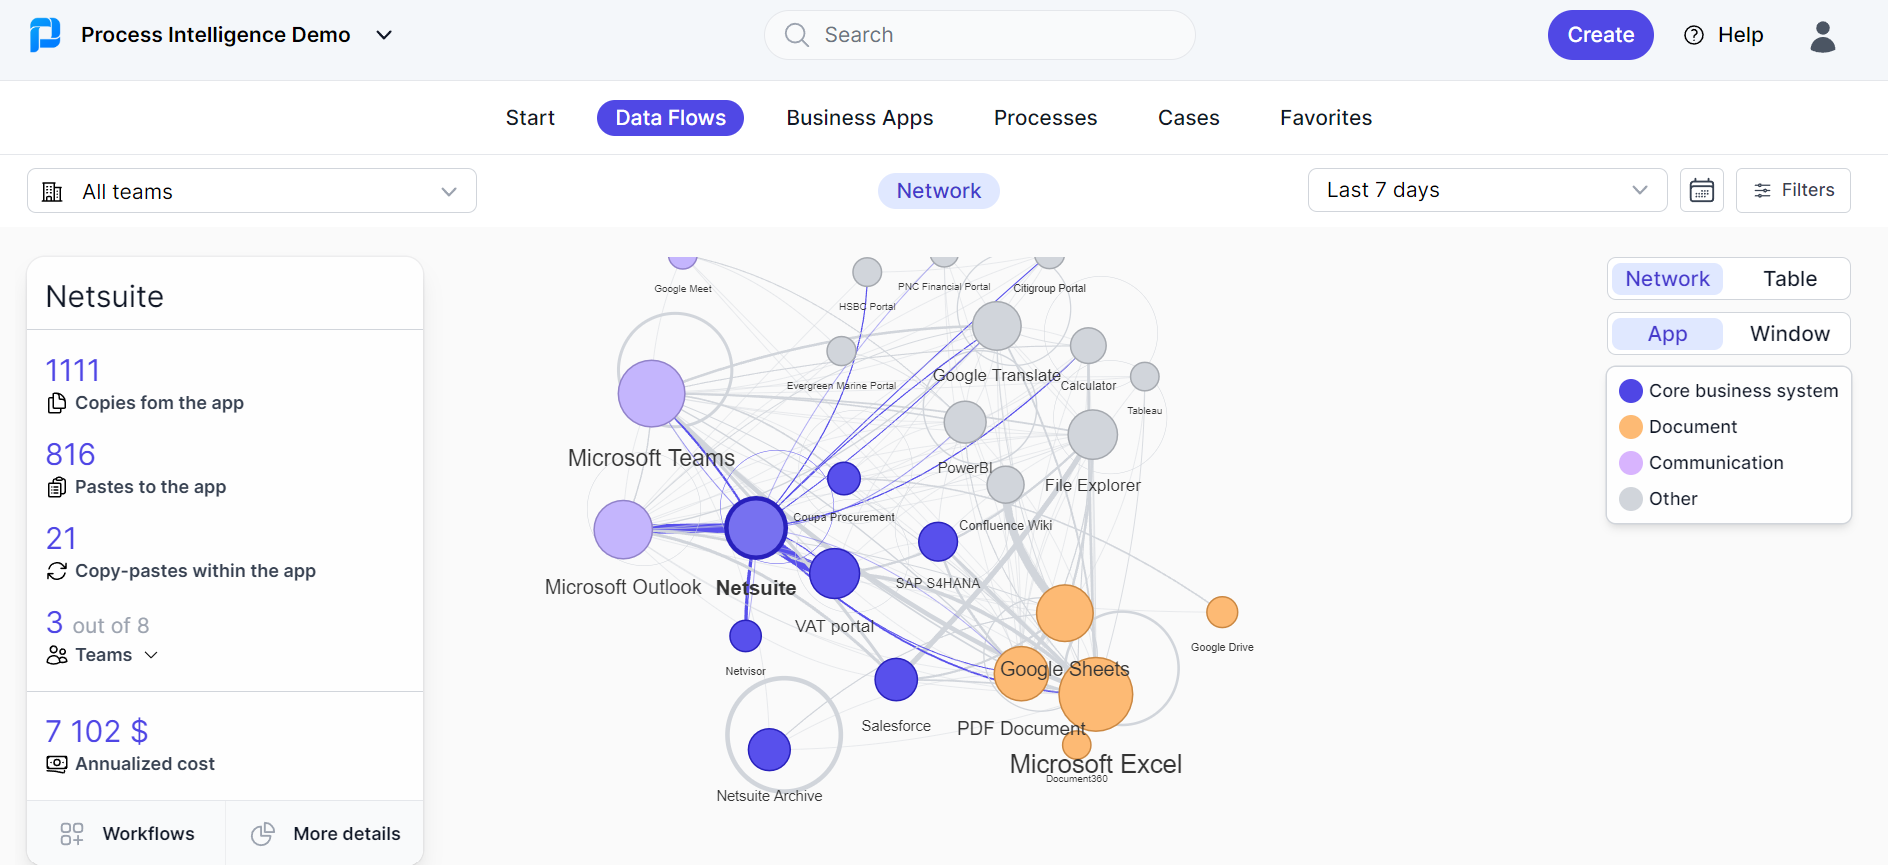The image size is (1888, 865).
Task: Click the Process Intelligence logo
Action: pyautogui.click(x=44, y=33)
